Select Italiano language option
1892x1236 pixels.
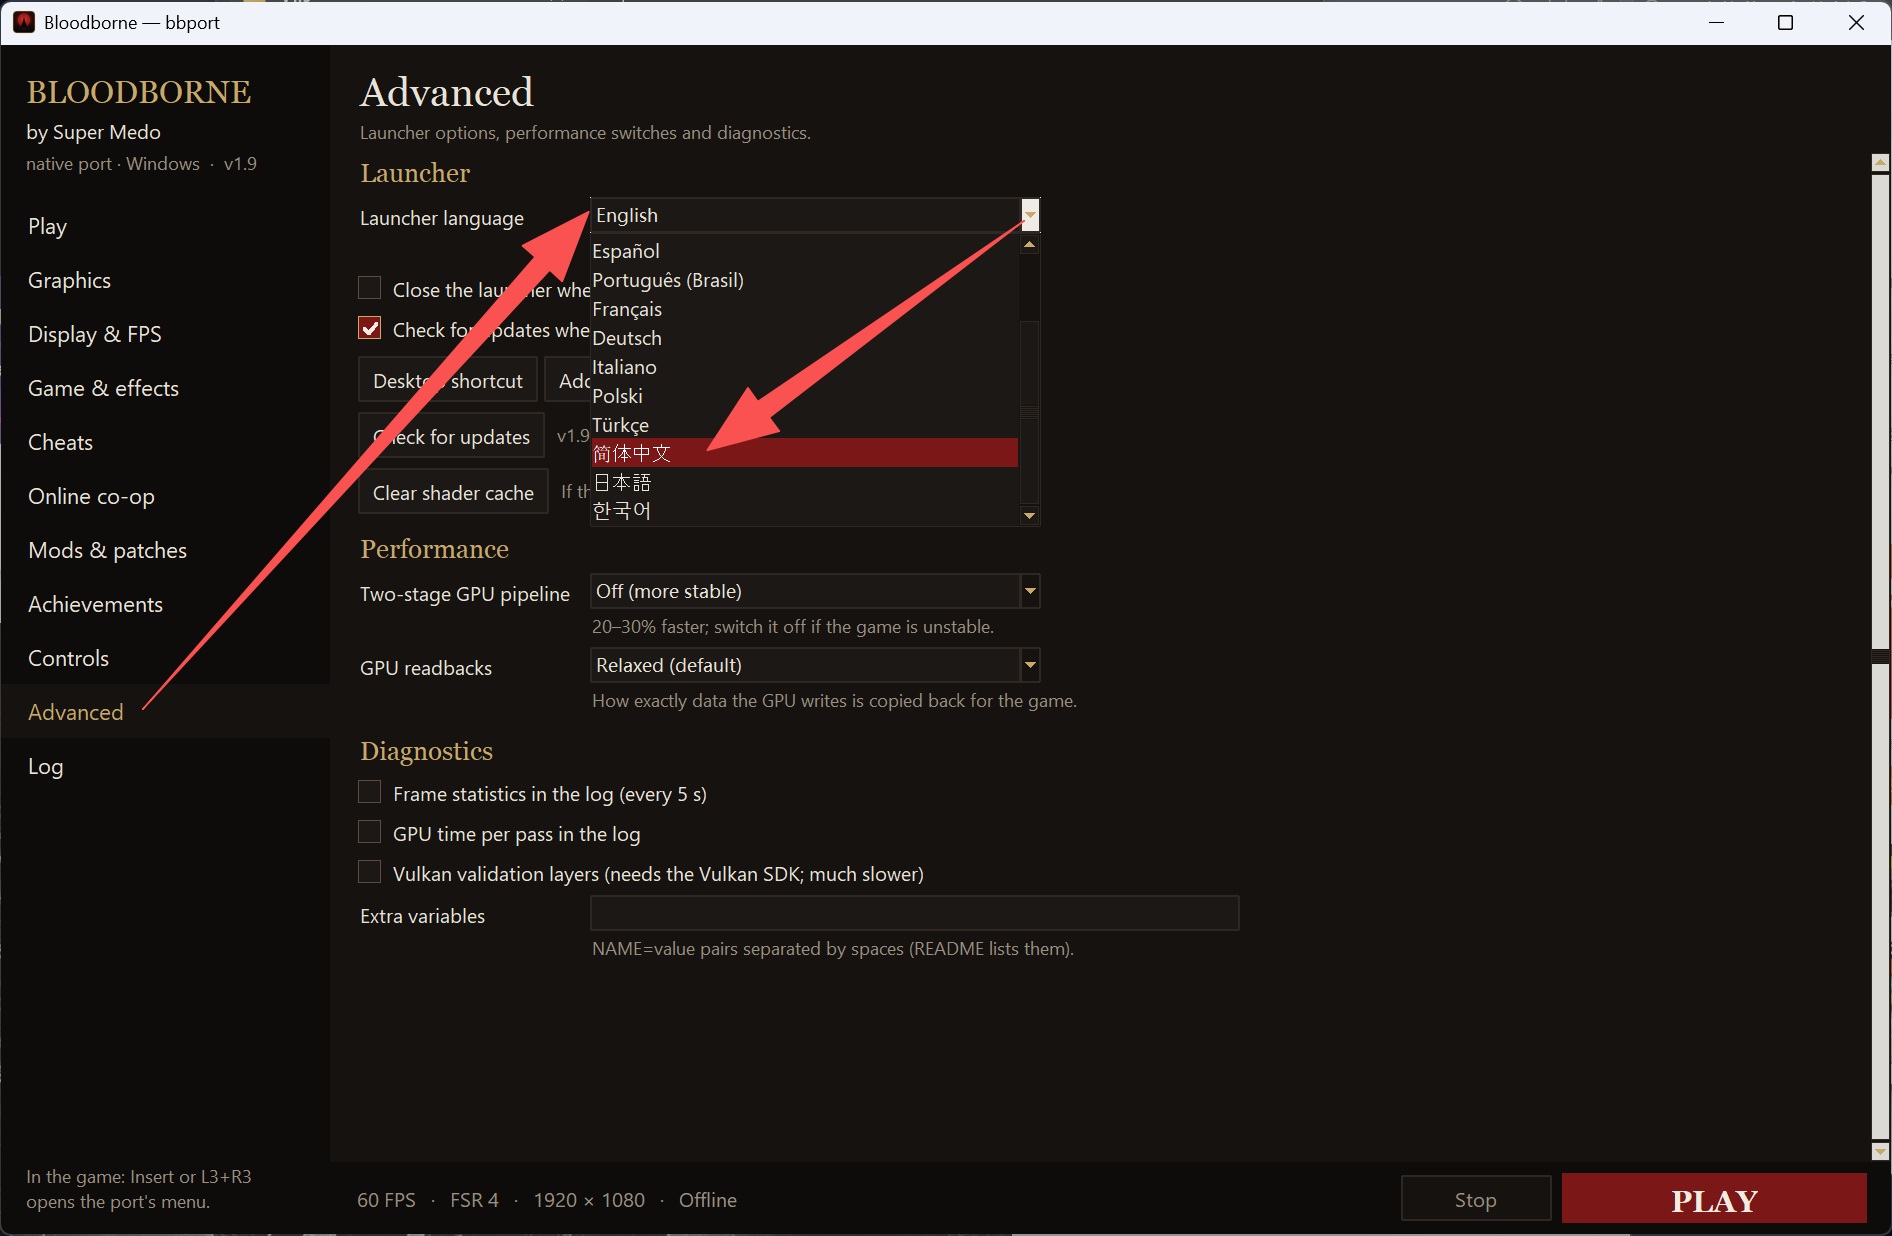click(805, 367)
